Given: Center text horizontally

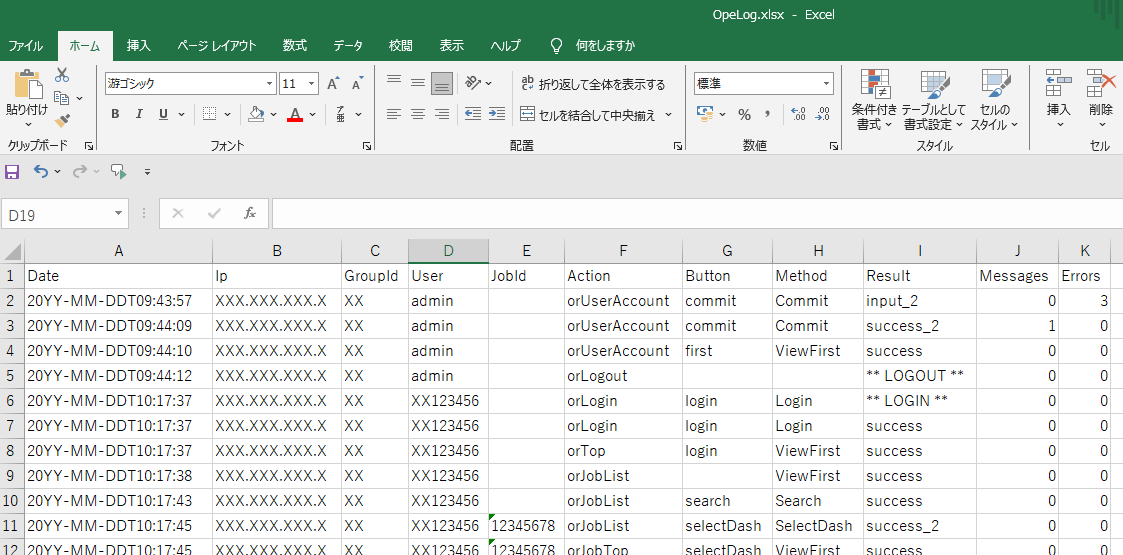Looking at the screenshot, I should pos(418,114).
